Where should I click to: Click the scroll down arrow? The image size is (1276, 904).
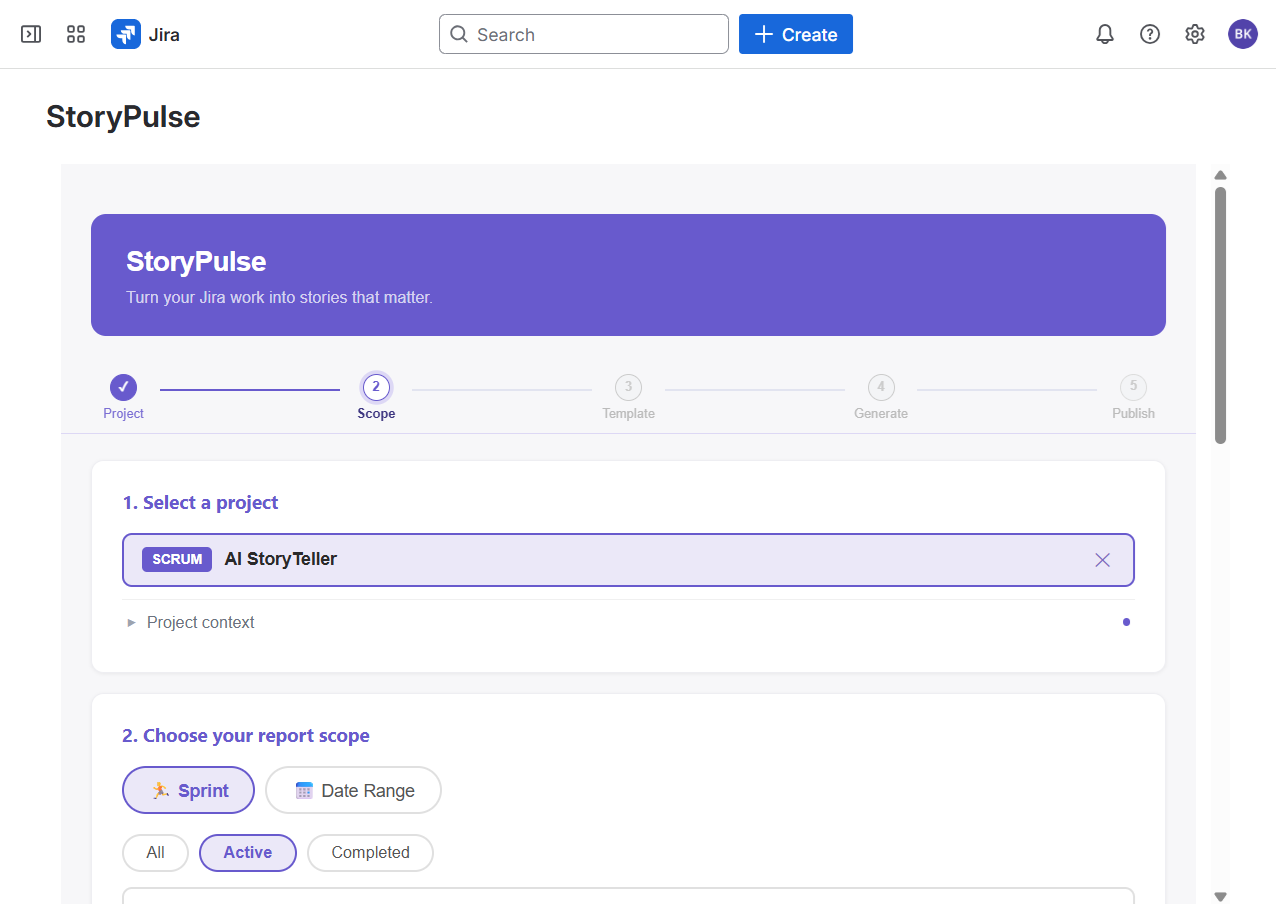(x=1220, y=896)
